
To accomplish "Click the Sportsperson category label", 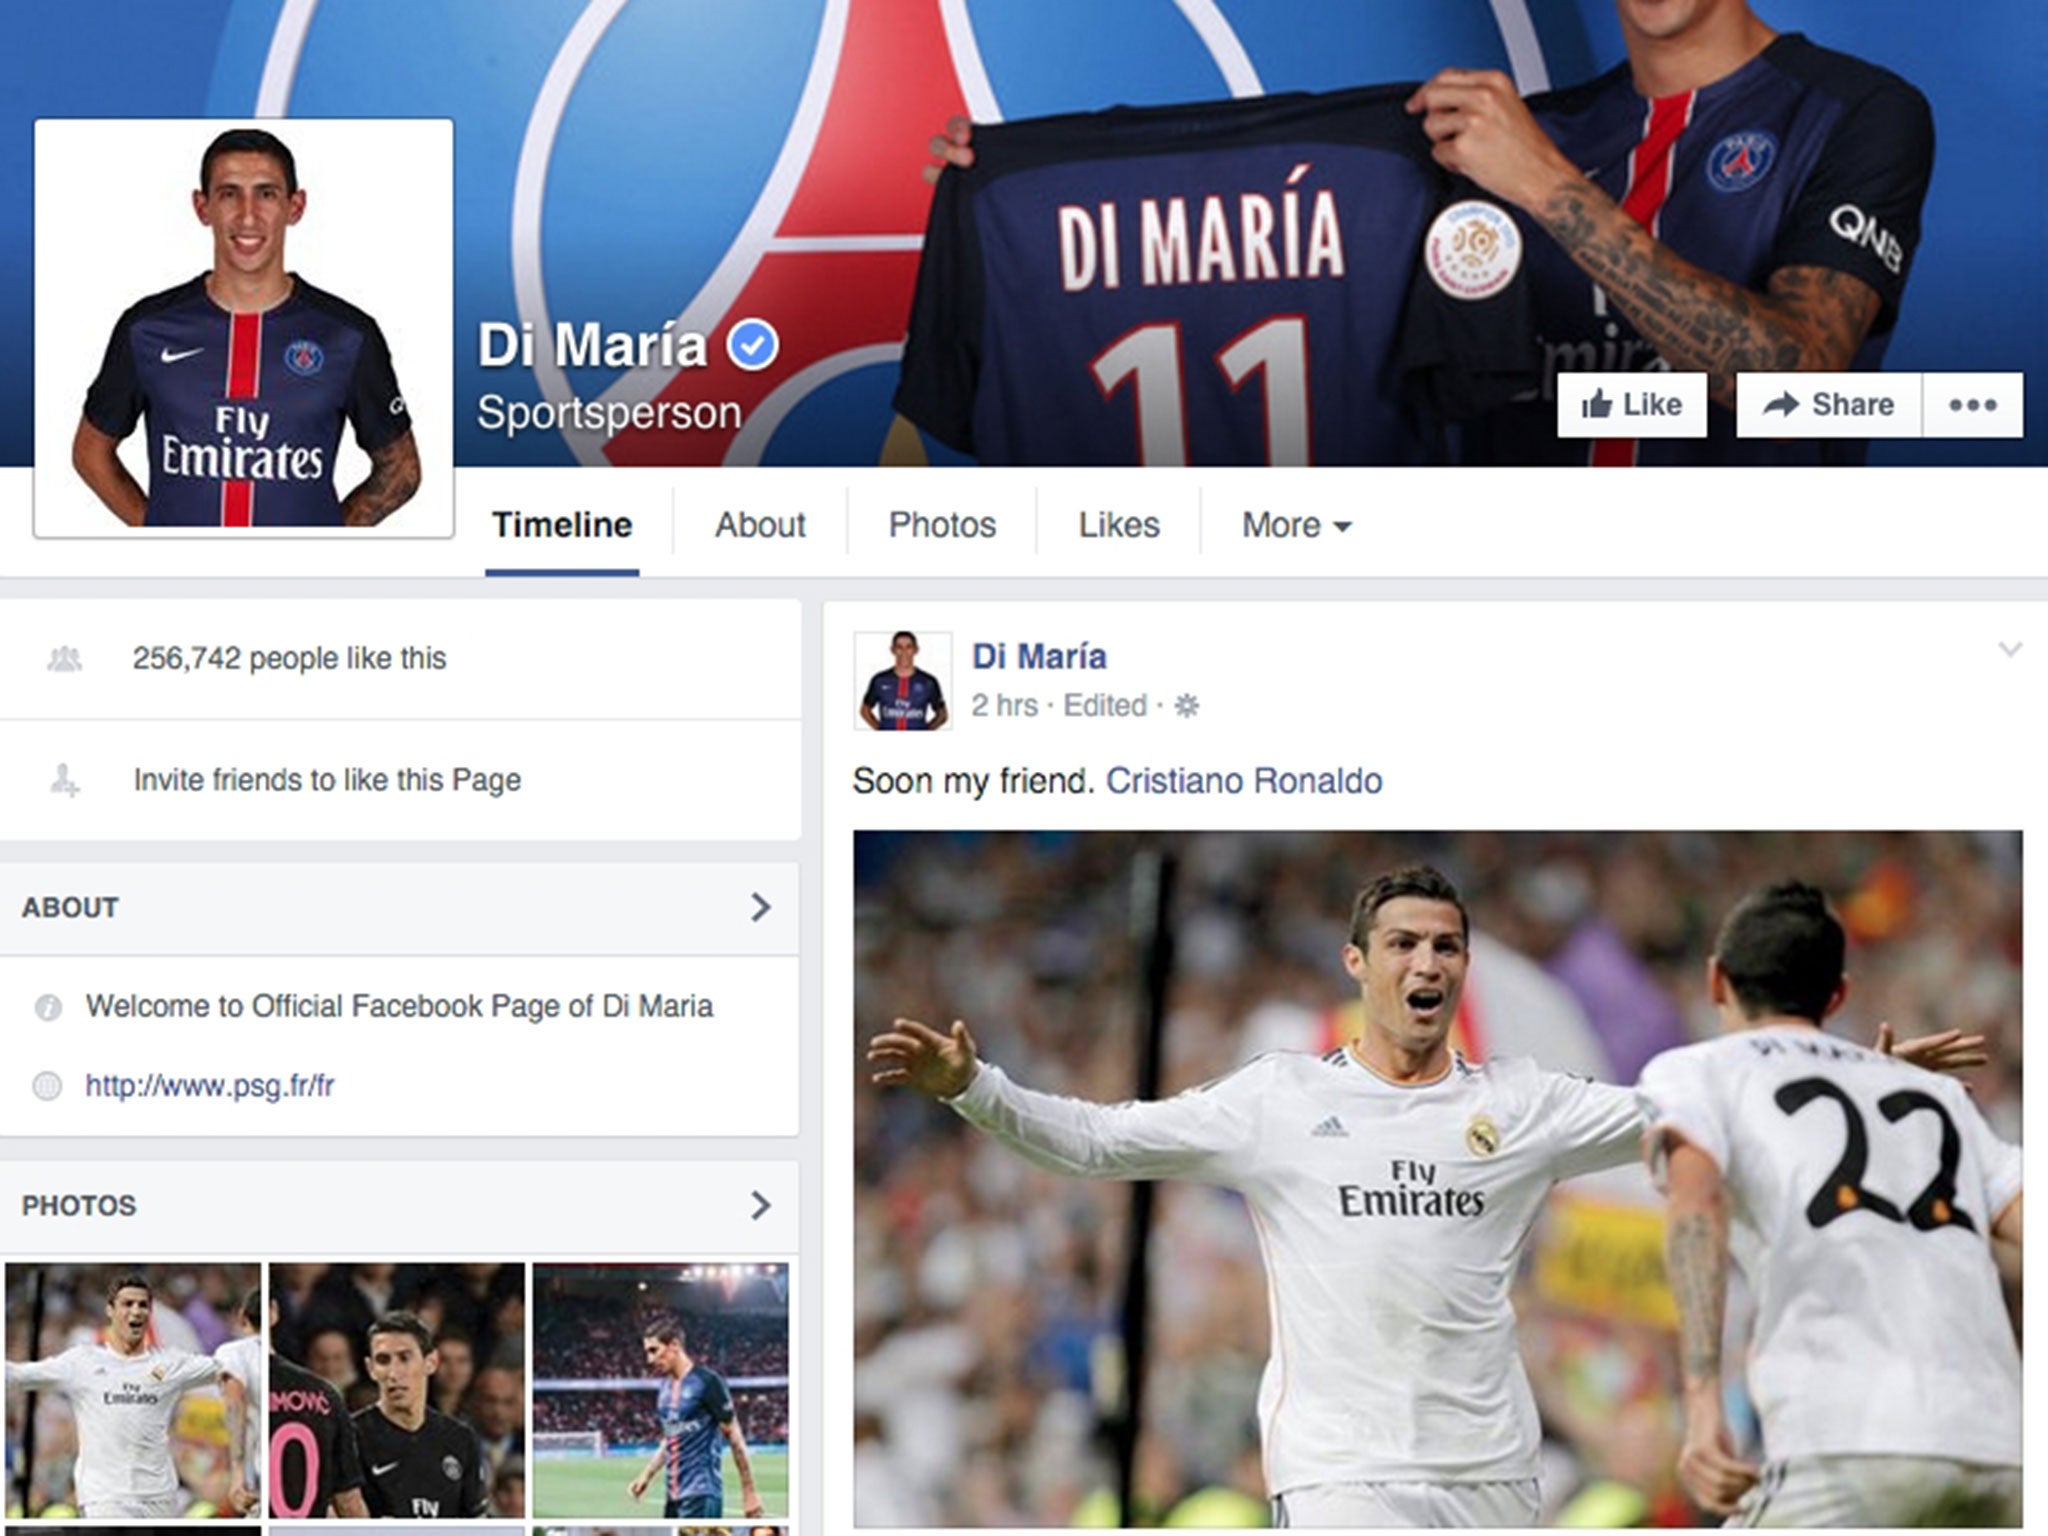I will tap(609, 413).
